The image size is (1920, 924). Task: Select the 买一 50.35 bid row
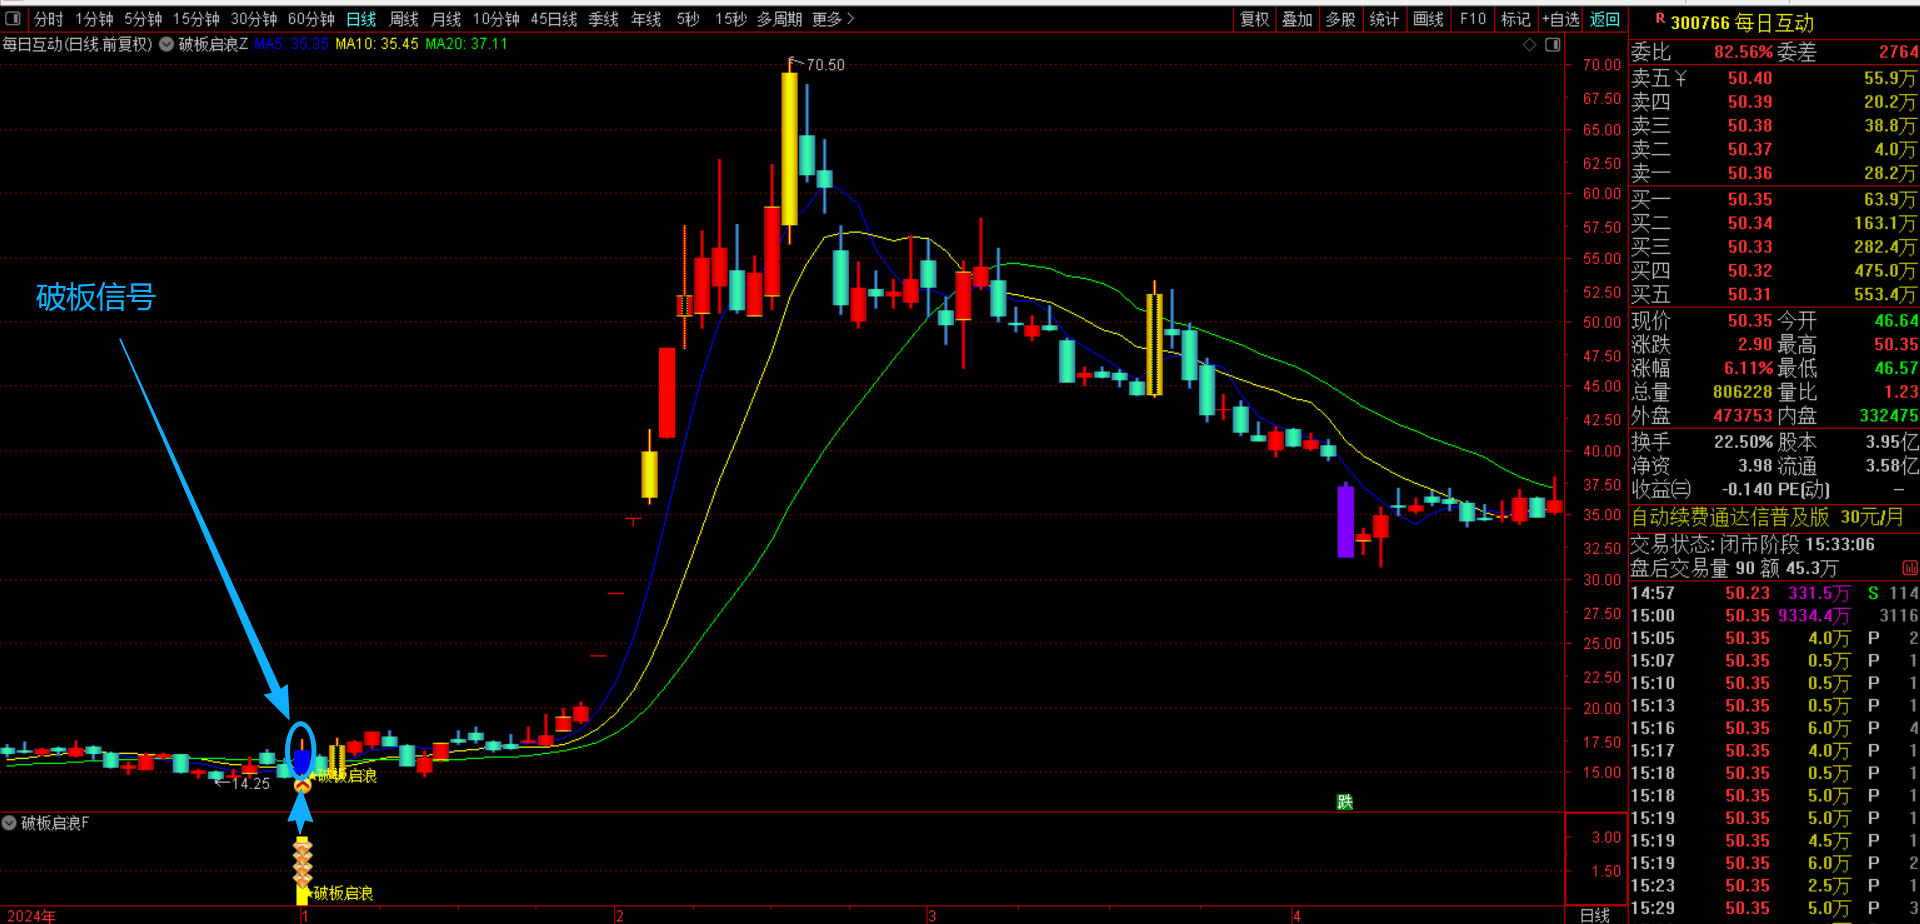1774,199
